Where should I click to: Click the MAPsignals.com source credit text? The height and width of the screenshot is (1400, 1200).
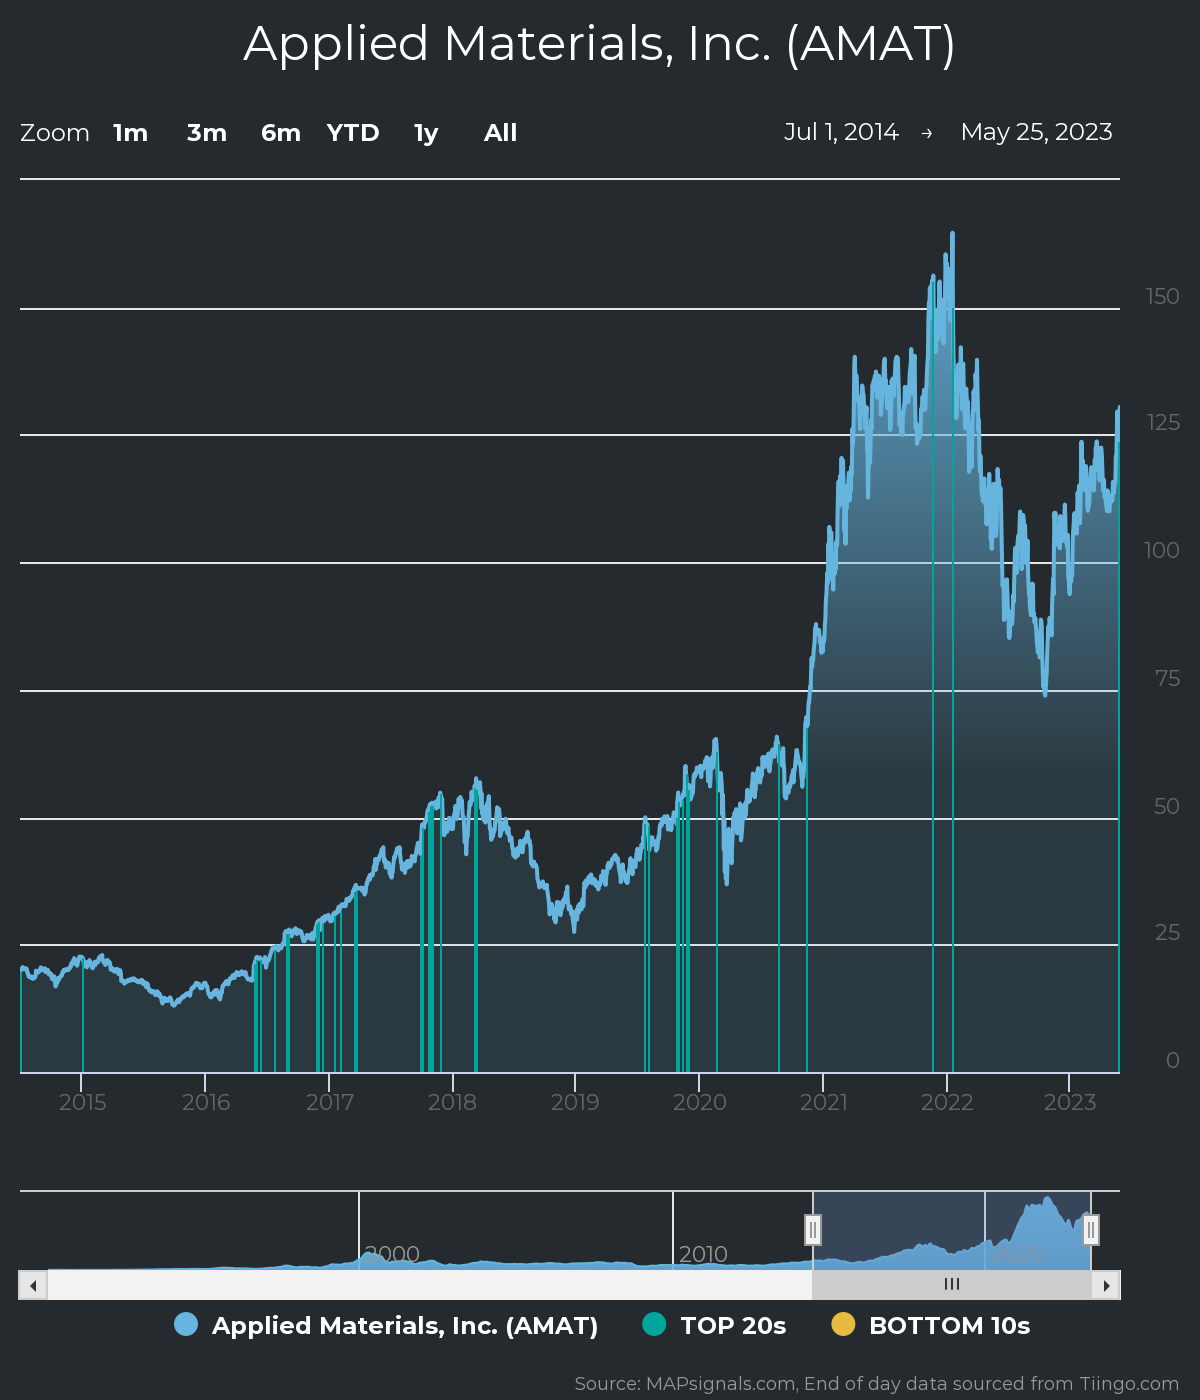[876, 1384]
